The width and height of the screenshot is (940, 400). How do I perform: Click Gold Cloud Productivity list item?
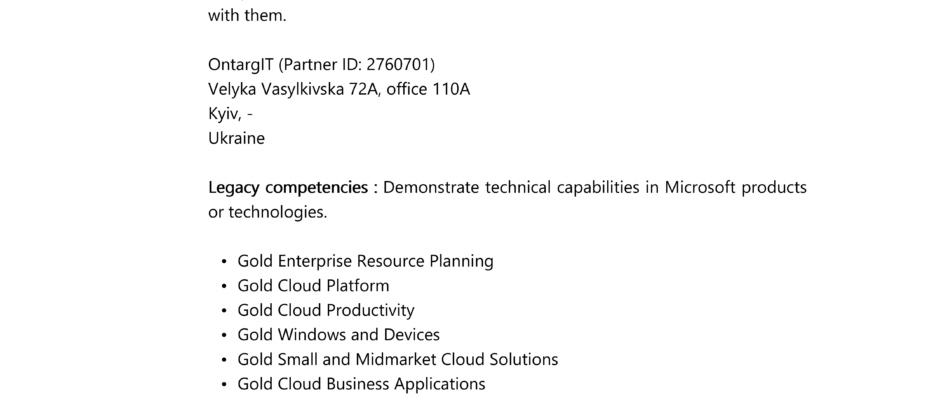pos(326,311)
